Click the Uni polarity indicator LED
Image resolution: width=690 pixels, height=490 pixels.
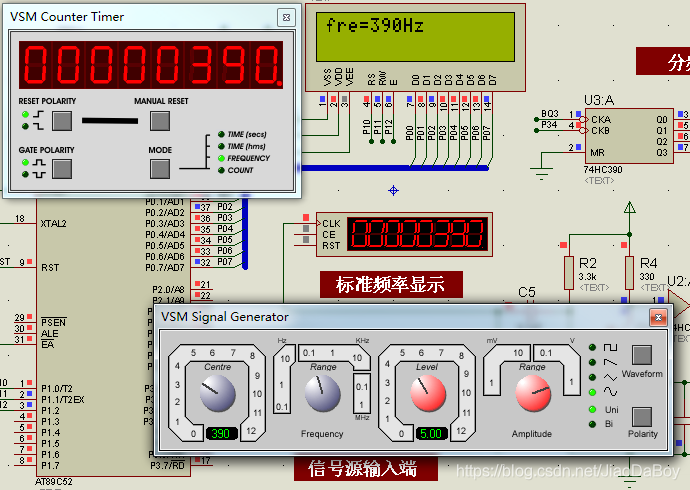click(593, 409)
